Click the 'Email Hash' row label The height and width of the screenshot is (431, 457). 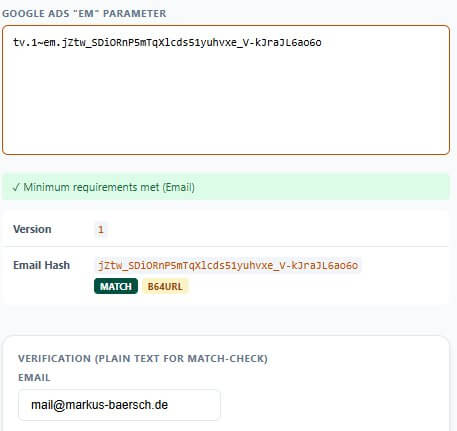[42, 265]
